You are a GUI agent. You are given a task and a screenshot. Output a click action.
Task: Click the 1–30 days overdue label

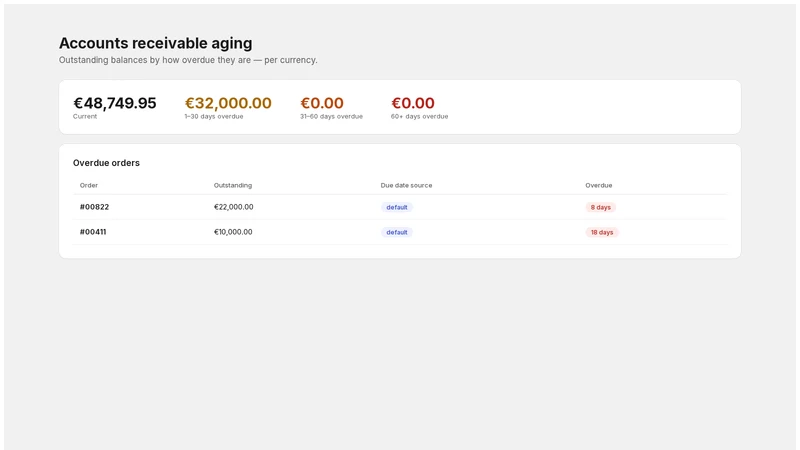[x=214, y=116]
